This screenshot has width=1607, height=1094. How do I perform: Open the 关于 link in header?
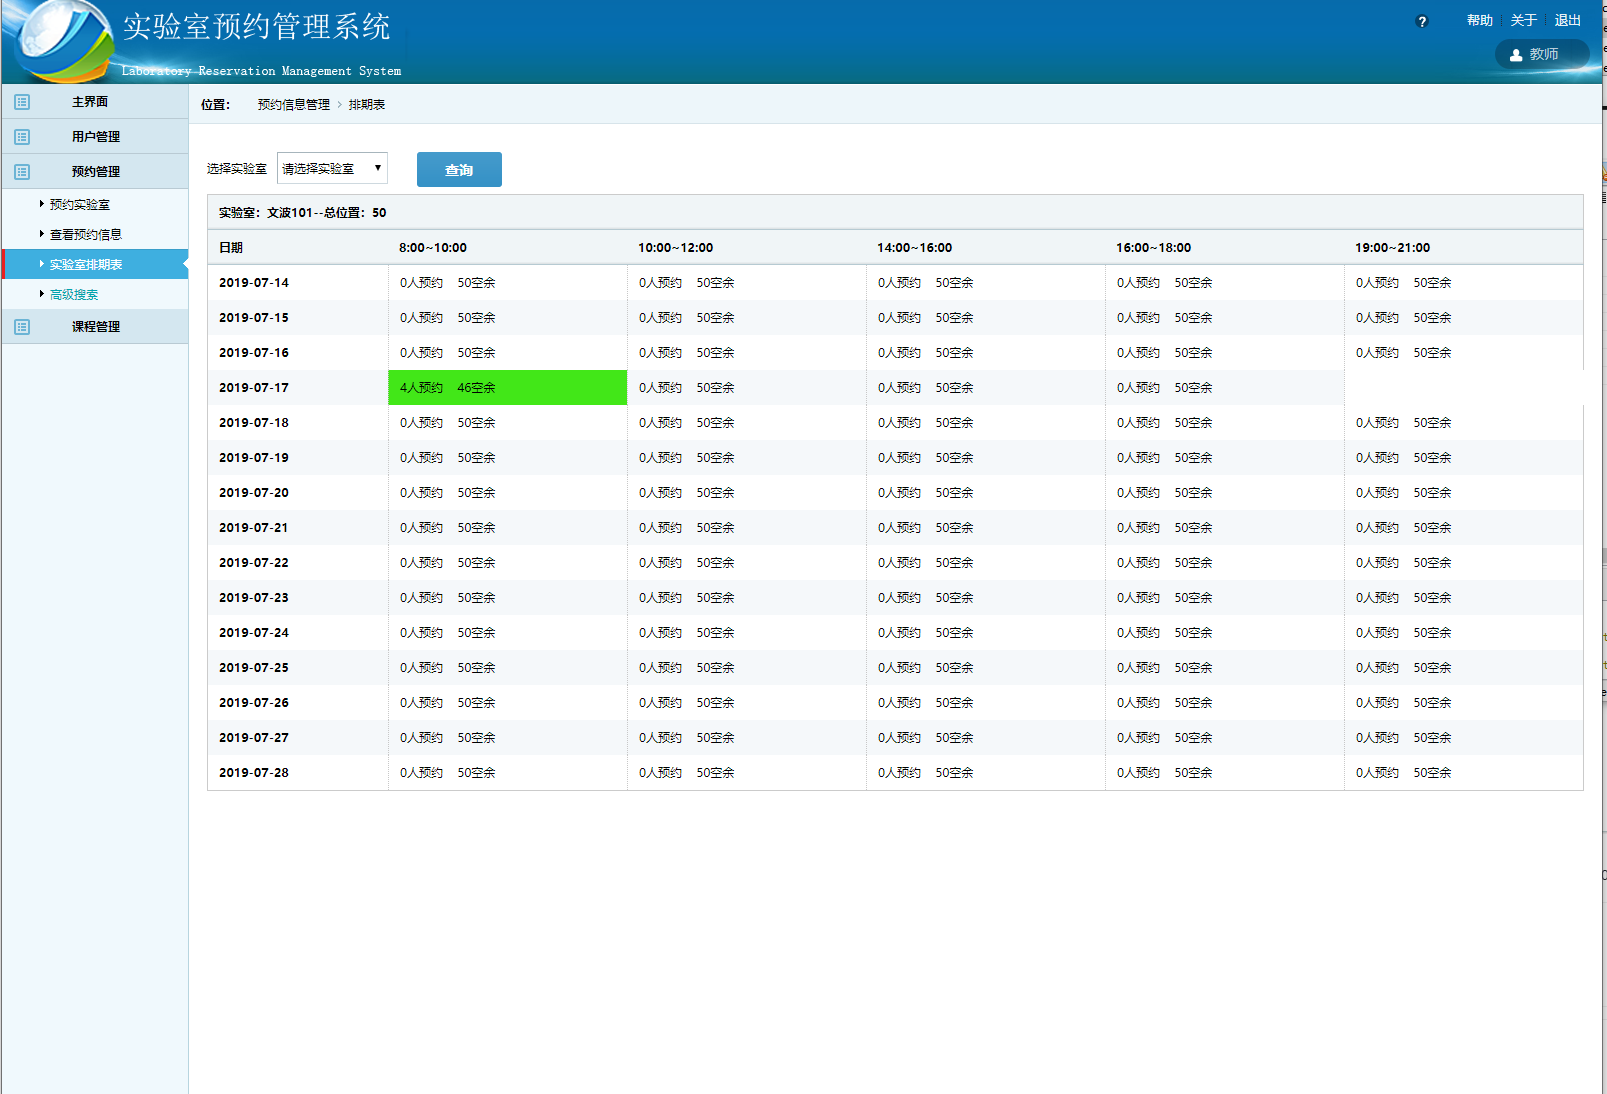[x=1523, y=21]
